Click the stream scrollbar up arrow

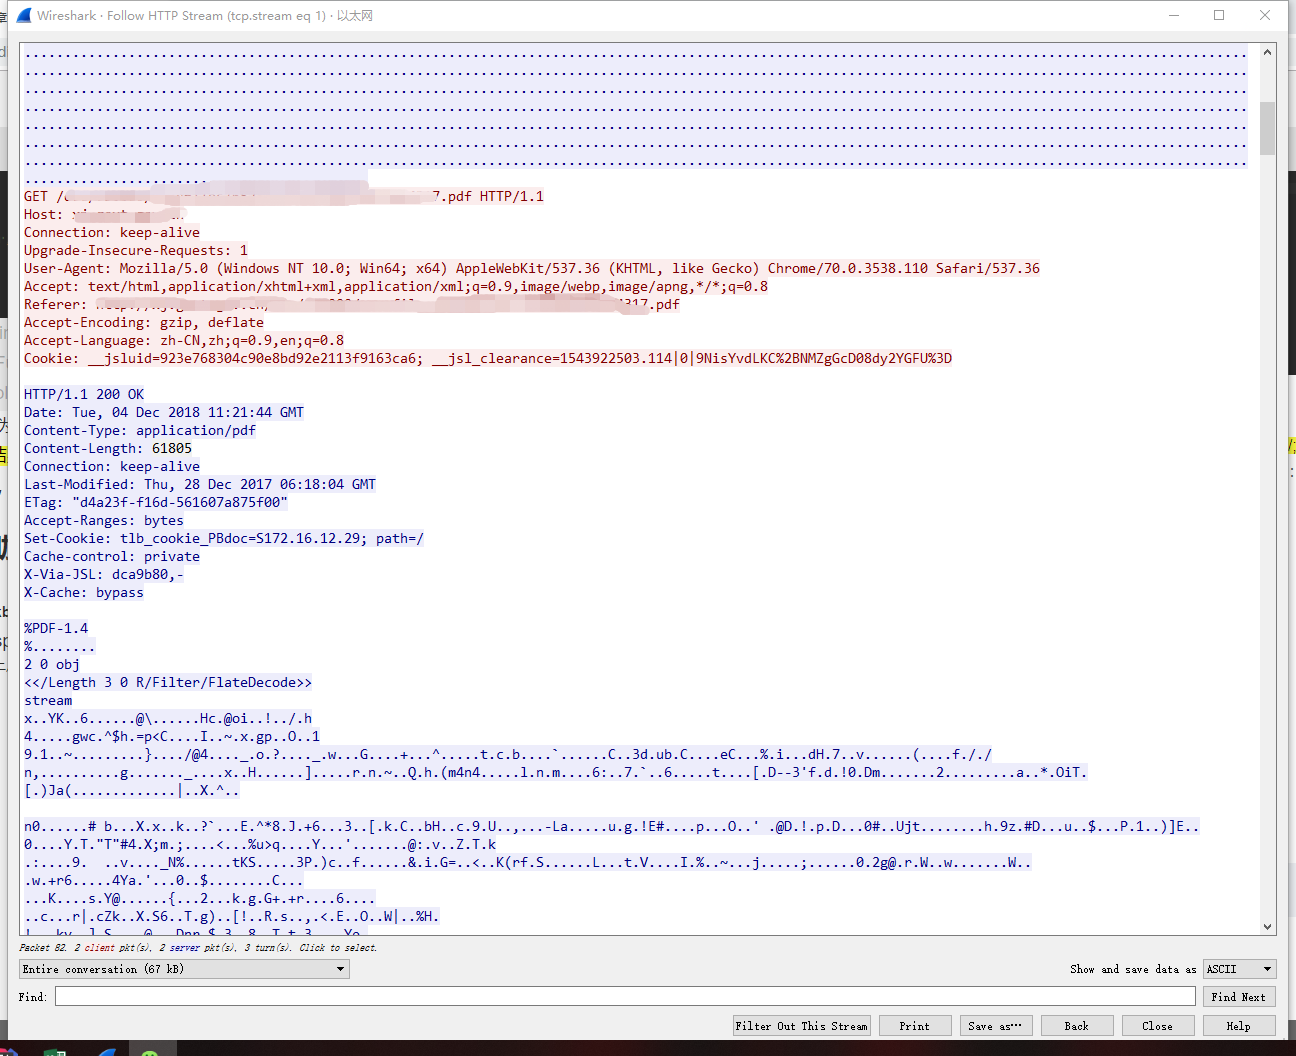(x=1268, y=51)
